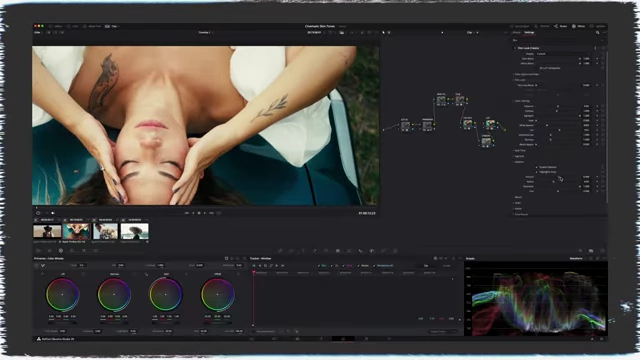Open the Sizing palette

(384, 251)
